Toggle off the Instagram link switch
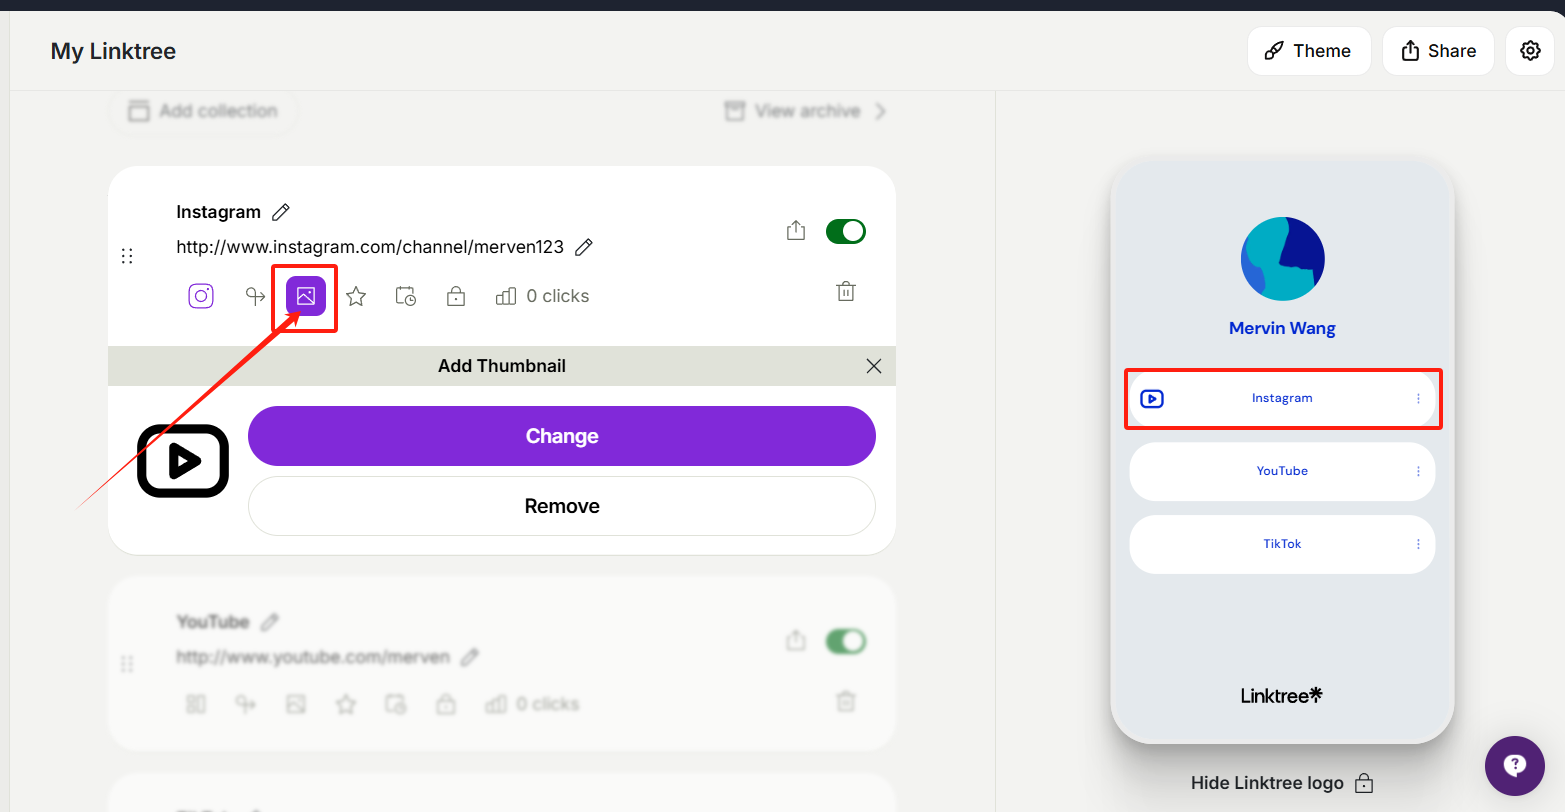This screenshot has height=812, width=1565. point(846,231)
